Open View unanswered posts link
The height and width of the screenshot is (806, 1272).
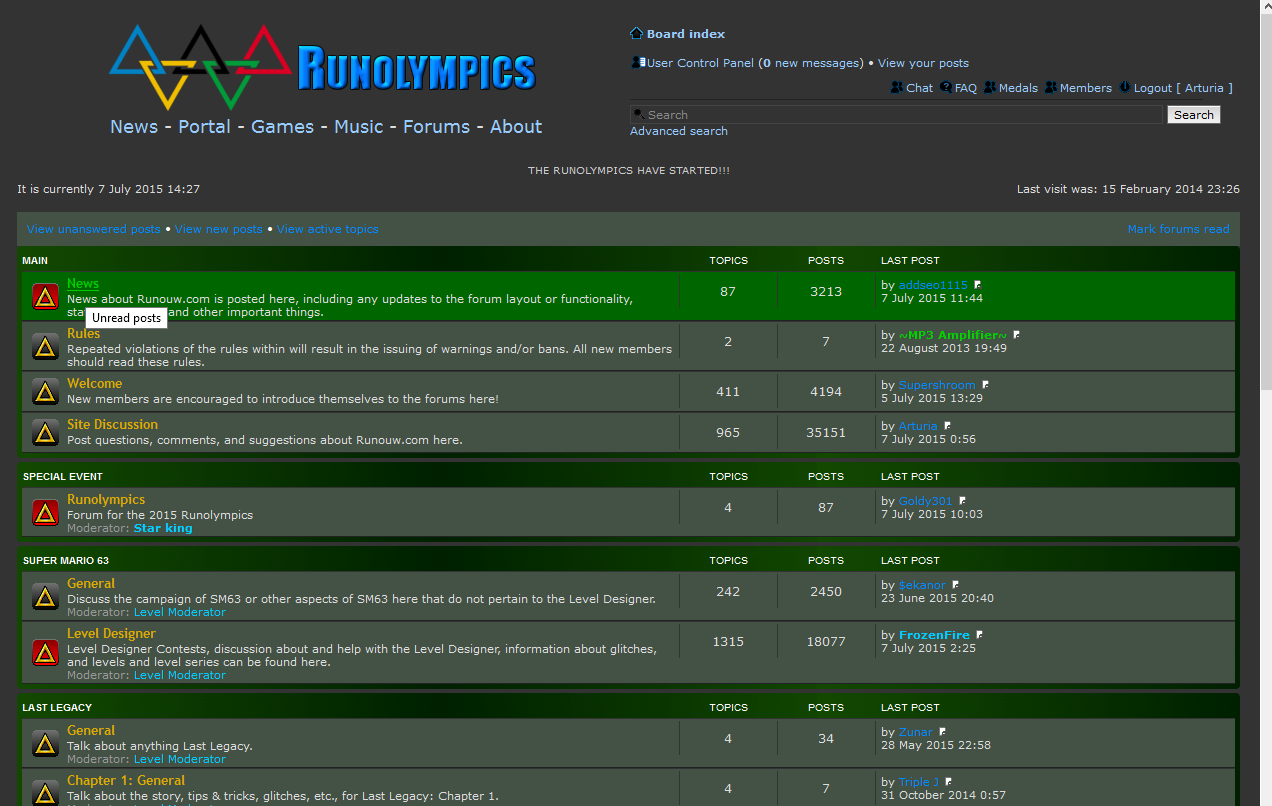pyautogui.click(x=93, y=229)
